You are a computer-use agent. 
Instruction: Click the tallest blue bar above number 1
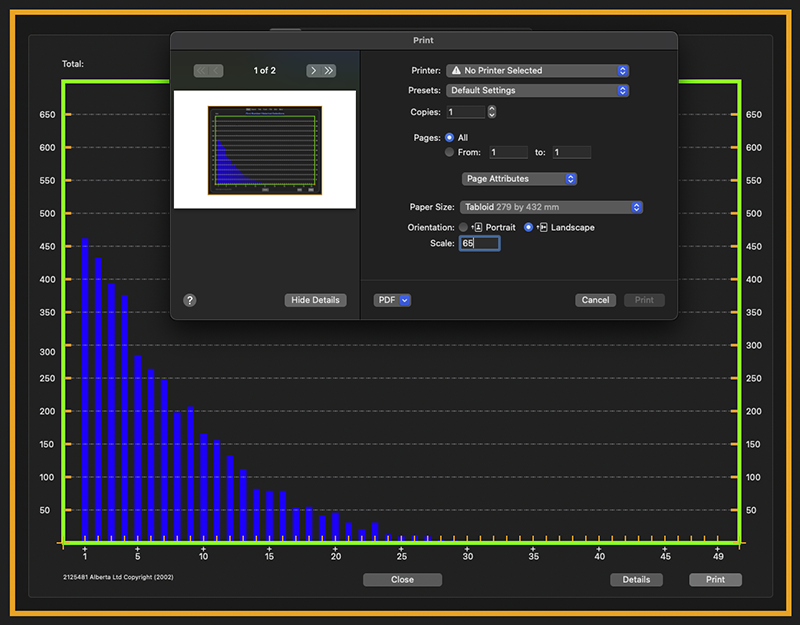(85, 390)
